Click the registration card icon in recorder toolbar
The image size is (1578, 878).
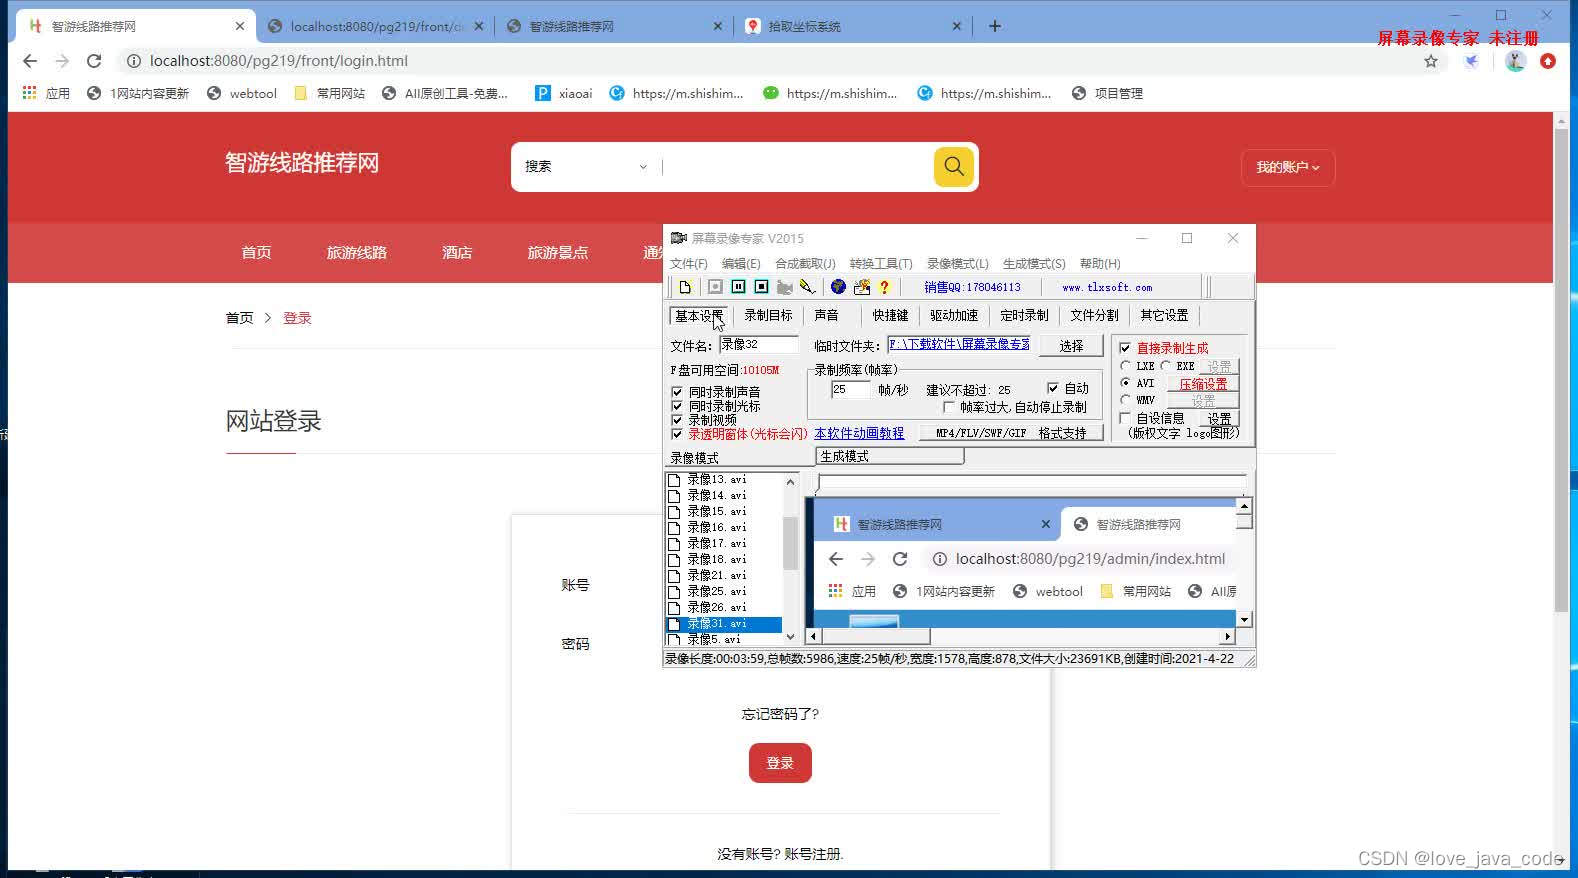coord(861,287)
